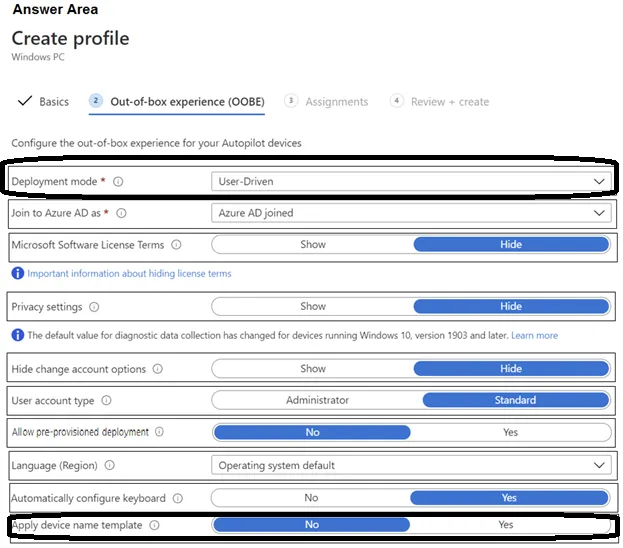Click info icon beside User account type
Viewport: 623px width, 548px height.
(x=106, y=400)
